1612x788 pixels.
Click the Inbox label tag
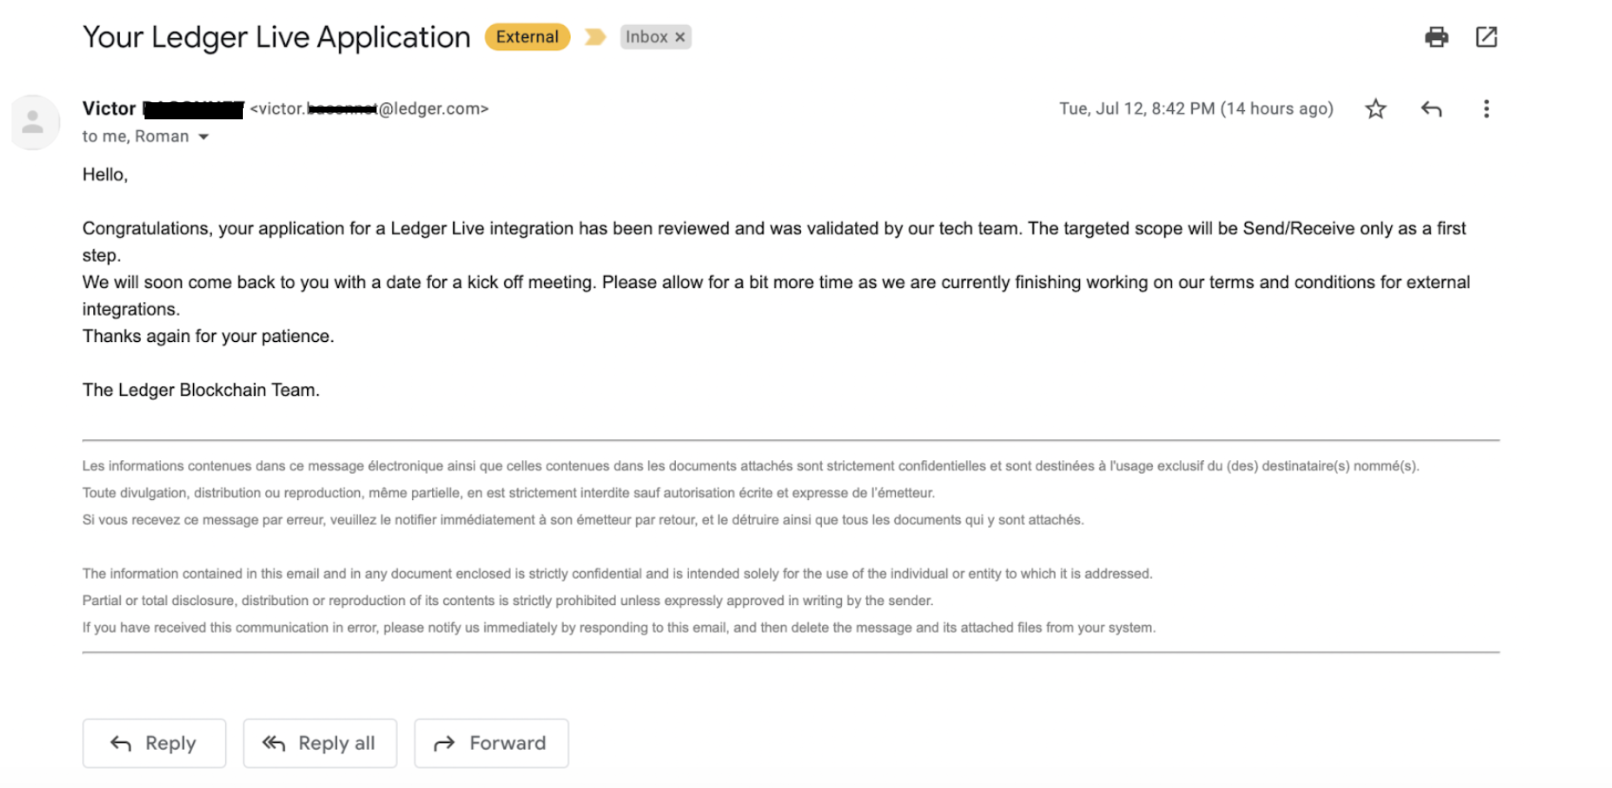(646, 37)
